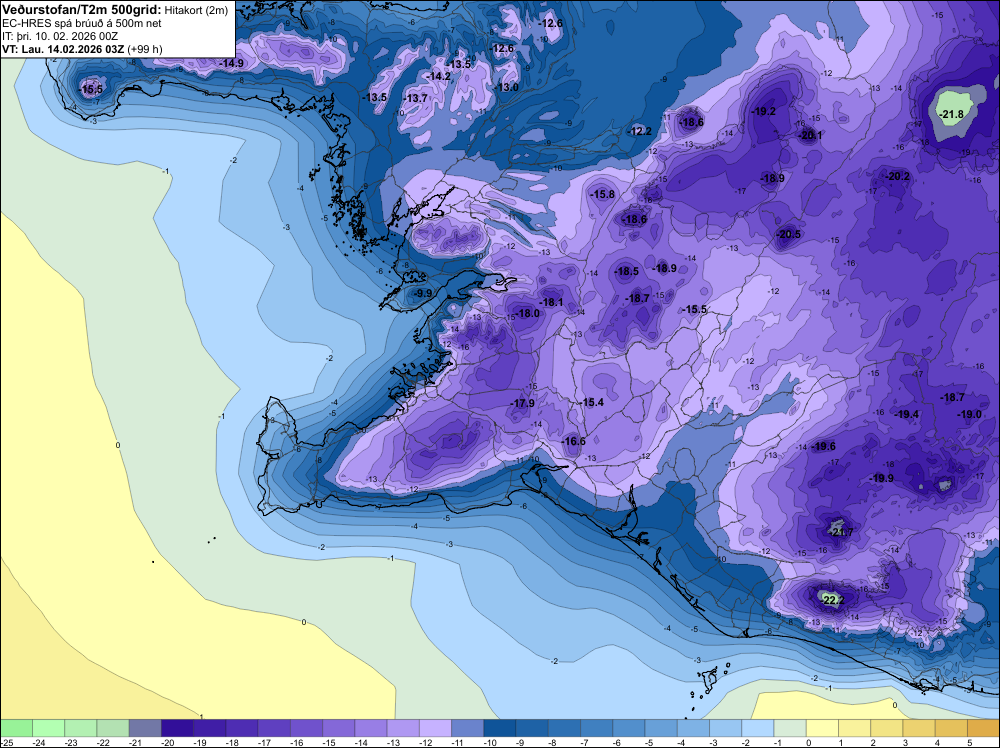This screenshot has width=1000, height=748.
Task: Select the -14.2 temperature value
Action: 439,76
